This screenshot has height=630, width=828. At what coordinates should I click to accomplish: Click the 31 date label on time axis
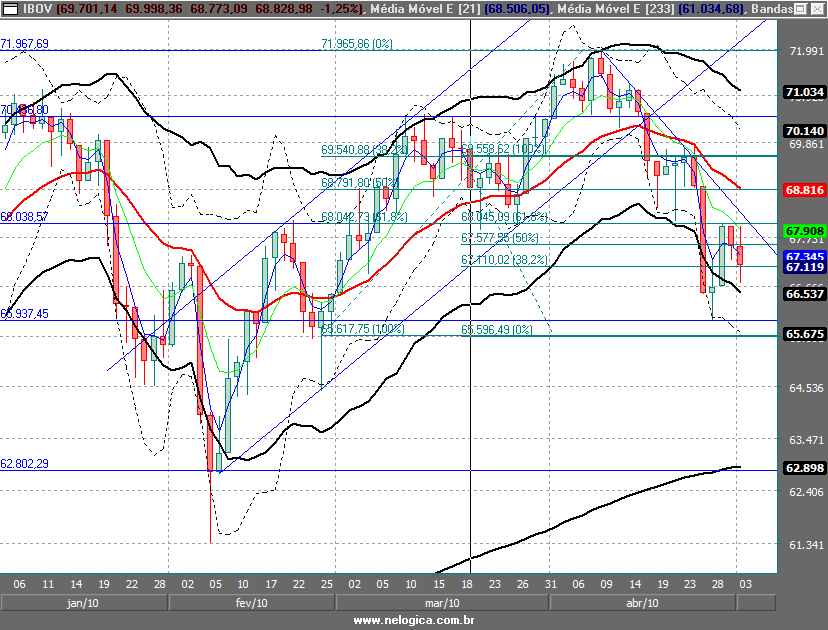pos(551,584)
